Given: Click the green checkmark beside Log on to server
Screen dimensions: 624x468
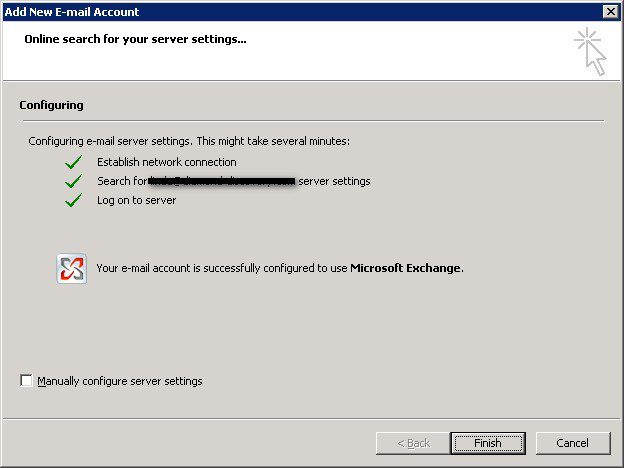Looking at the screenshot, I should 74,200.
